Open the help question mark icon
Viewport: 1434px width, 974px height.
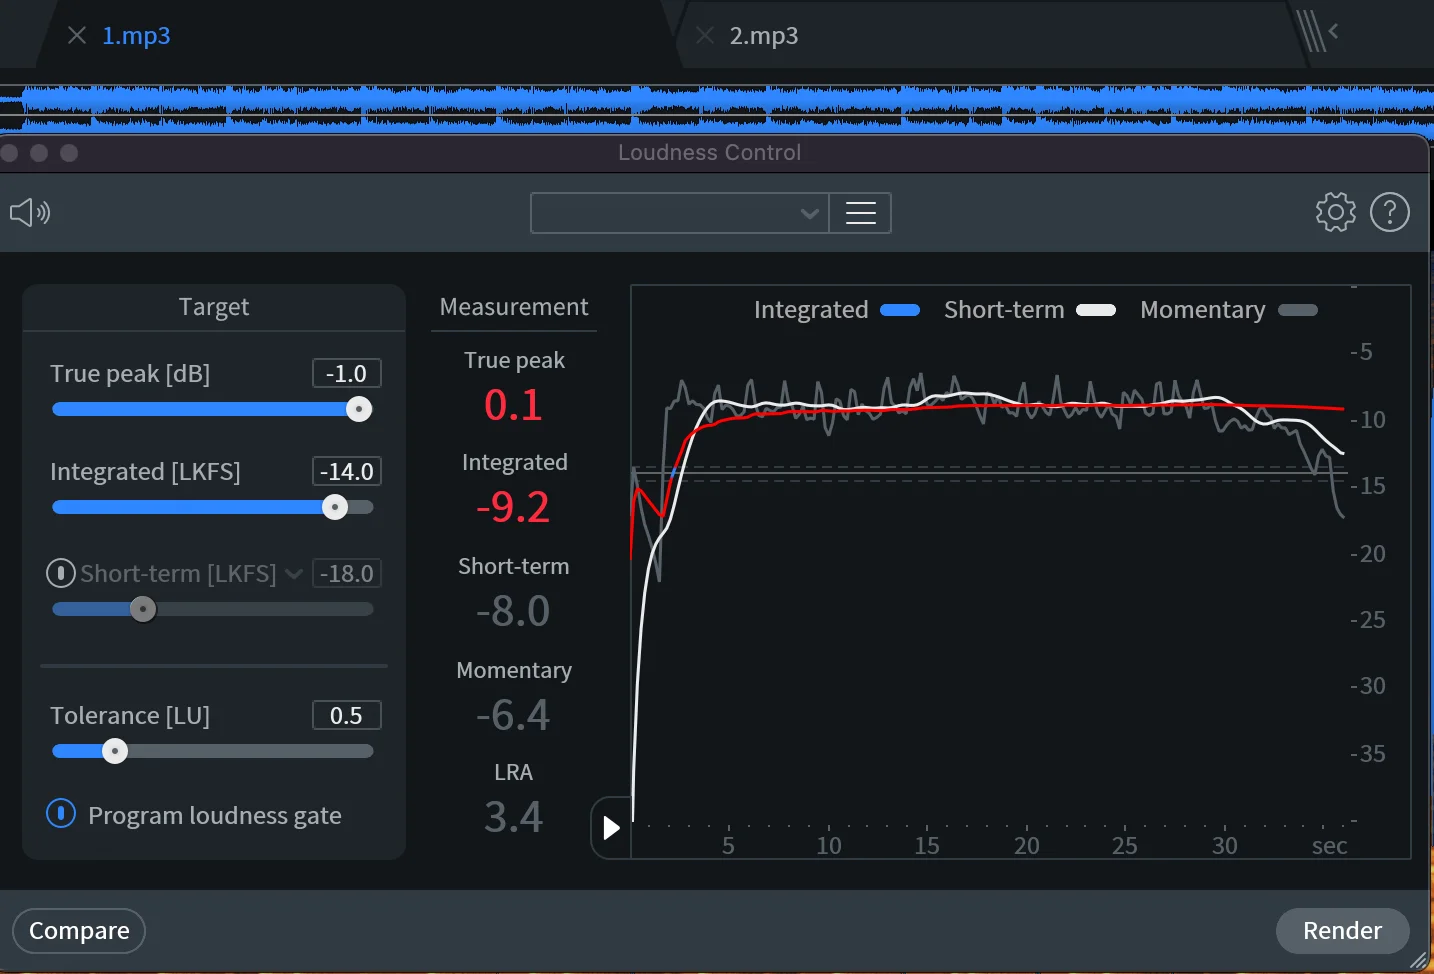pyautogui.click(x=1389, y=212)
